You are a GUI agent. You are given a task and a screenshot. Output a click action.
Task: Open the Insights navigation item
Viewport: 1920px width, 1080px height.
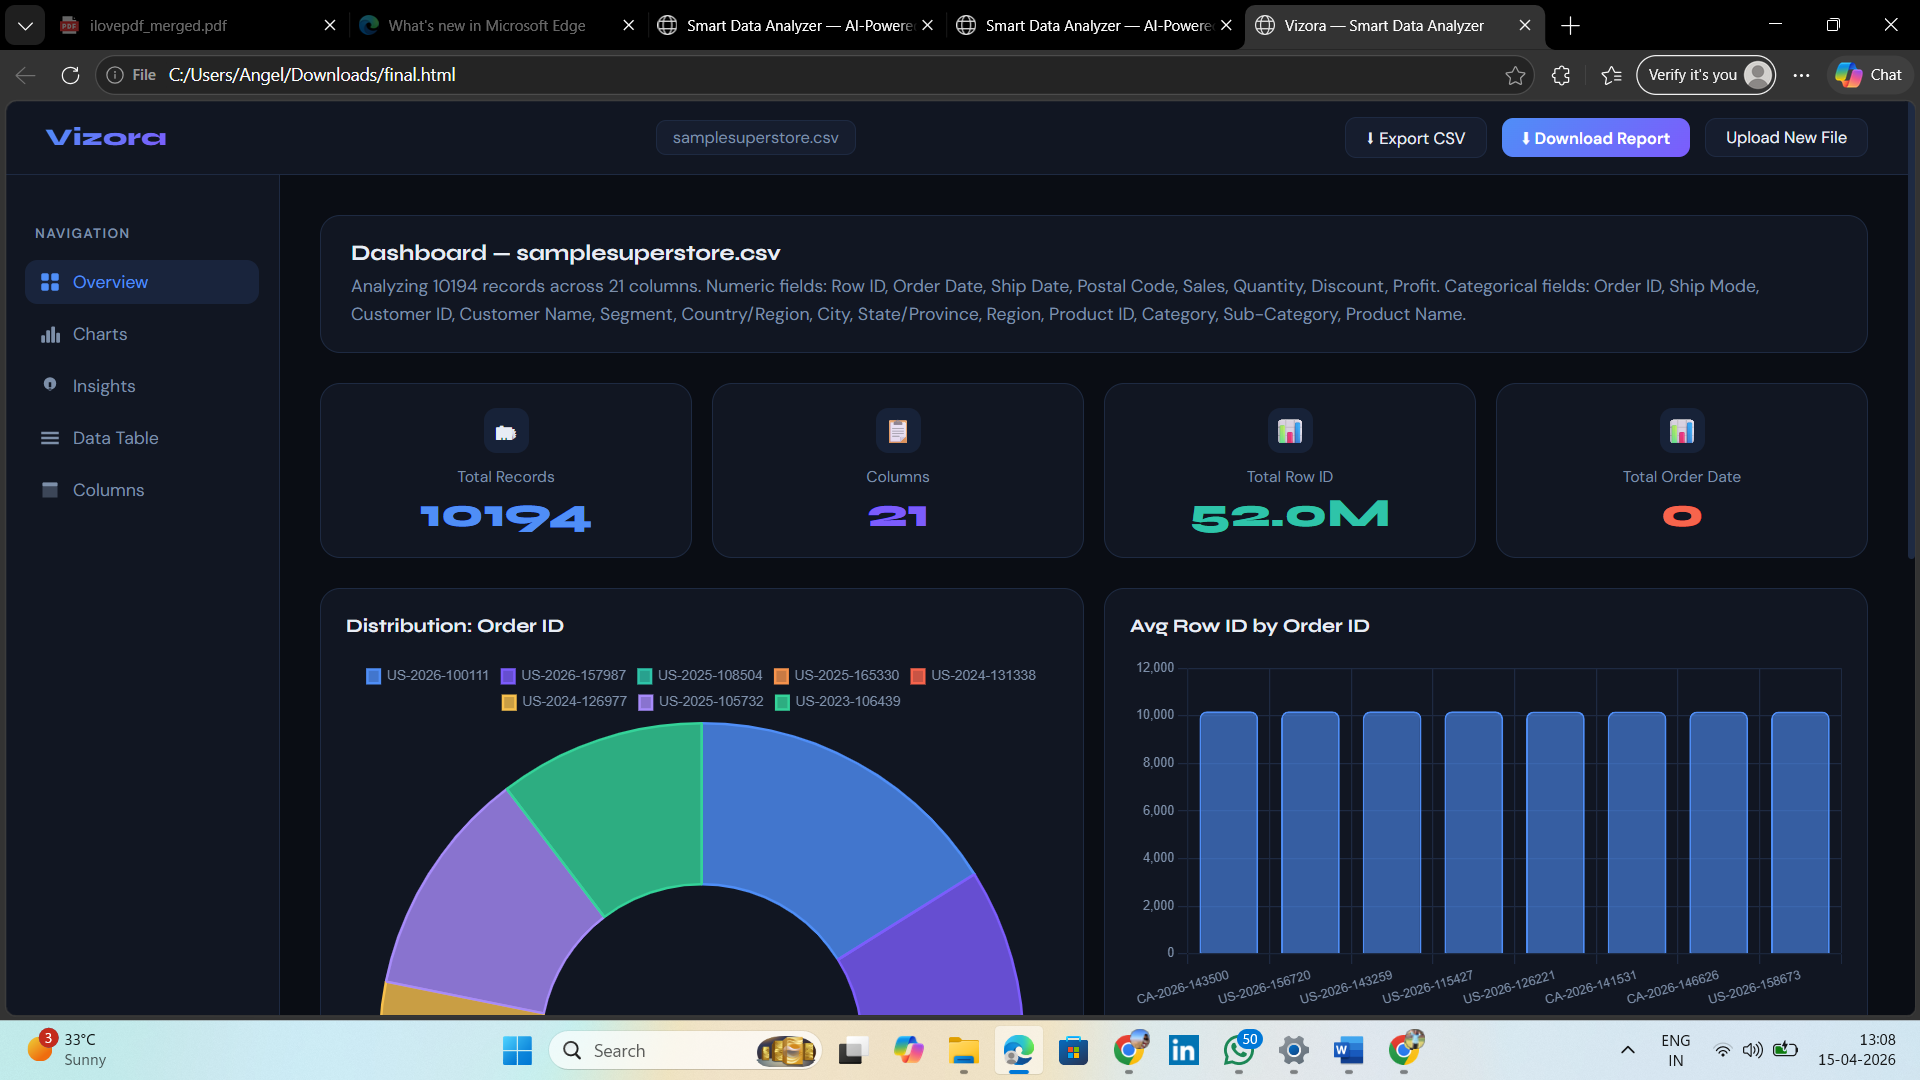[142, 386]
